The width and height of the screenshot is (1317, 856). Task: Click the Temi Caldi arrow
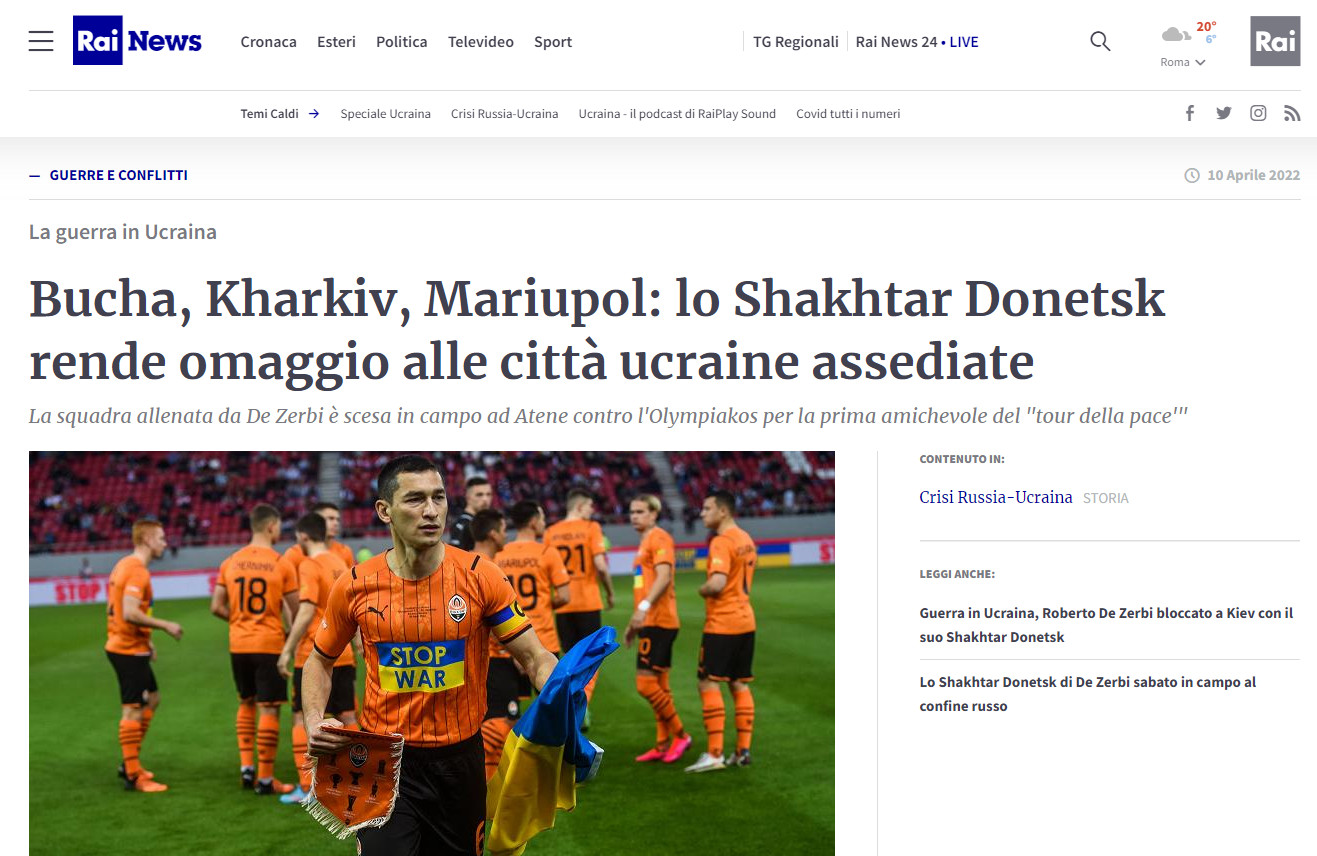[x=314, y=114]
